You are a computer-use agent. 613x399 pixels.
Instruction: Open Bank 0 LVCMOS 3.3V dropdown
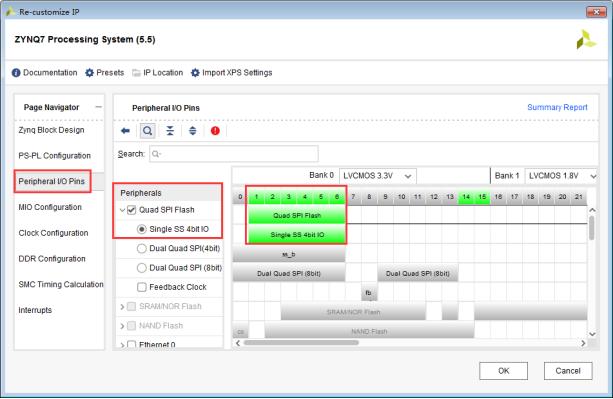coord(378,176)
